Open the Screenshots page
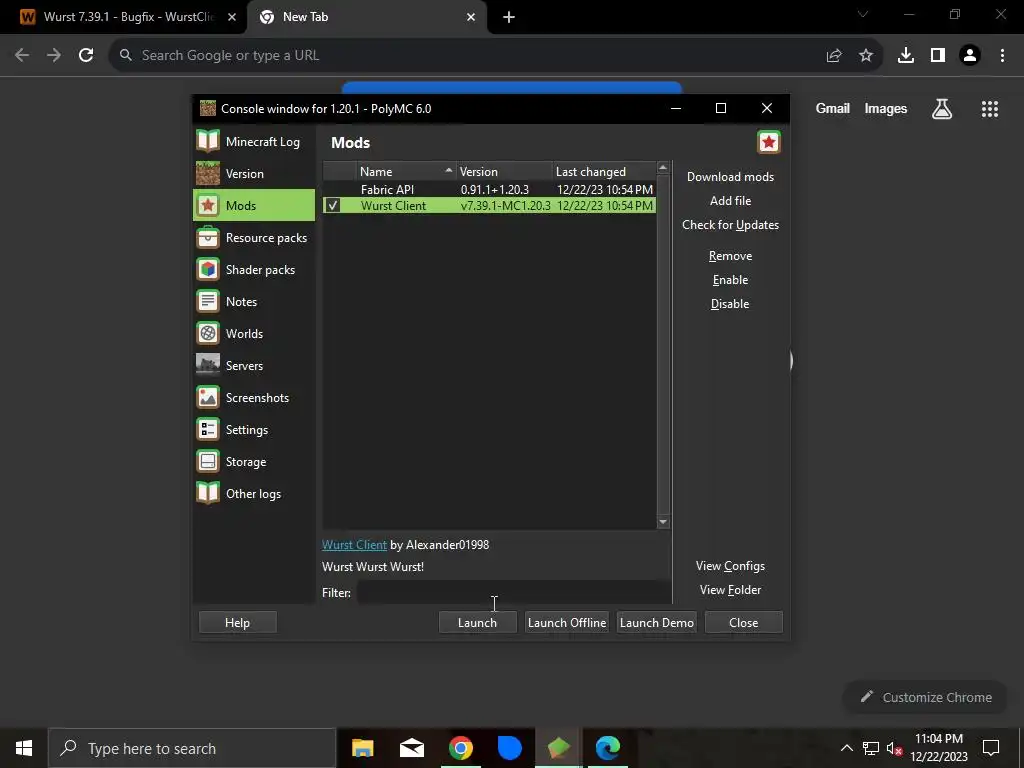Image resolution: width=1024 pixels, height=768 pixels. [254, 397]
